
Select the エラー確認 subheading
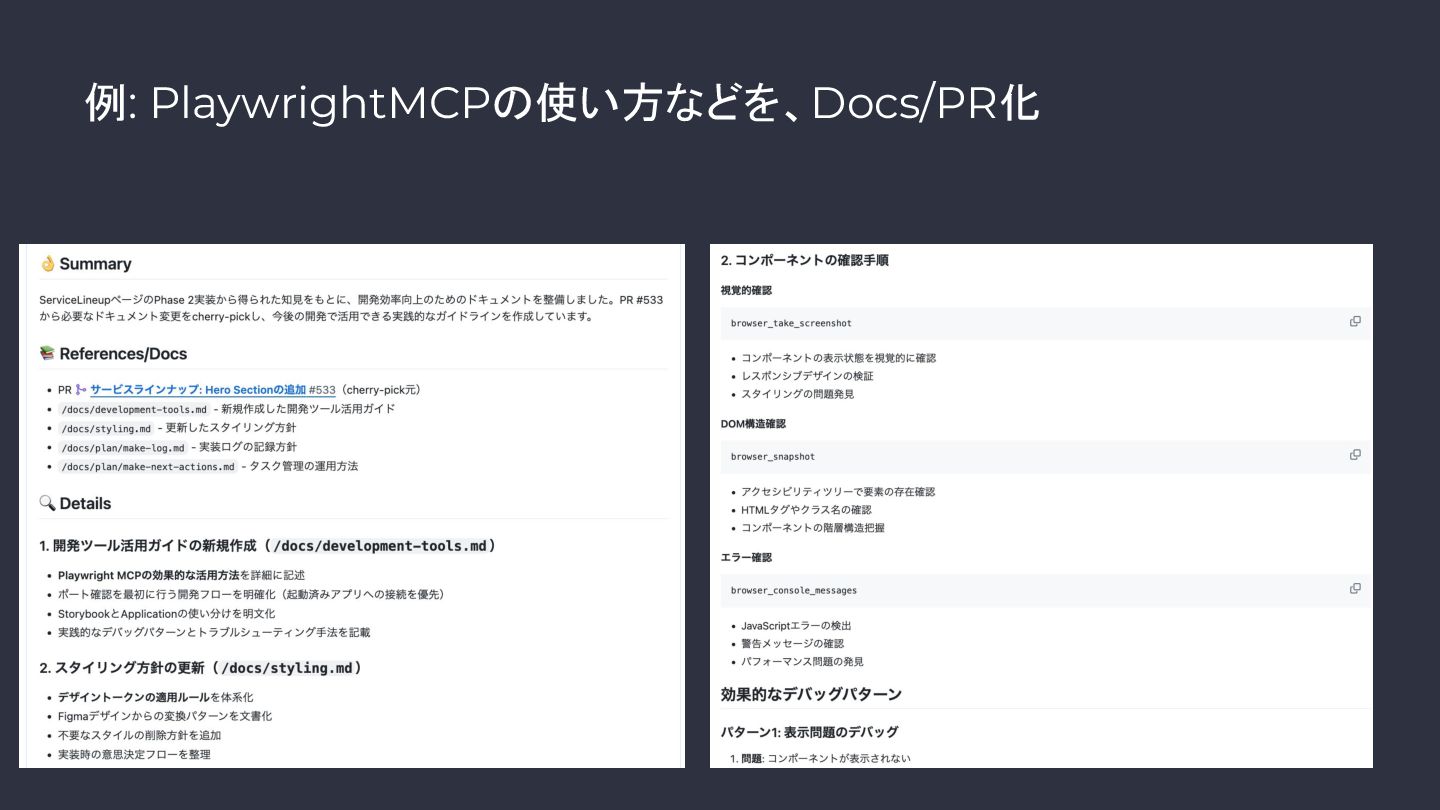pos(746,557)
